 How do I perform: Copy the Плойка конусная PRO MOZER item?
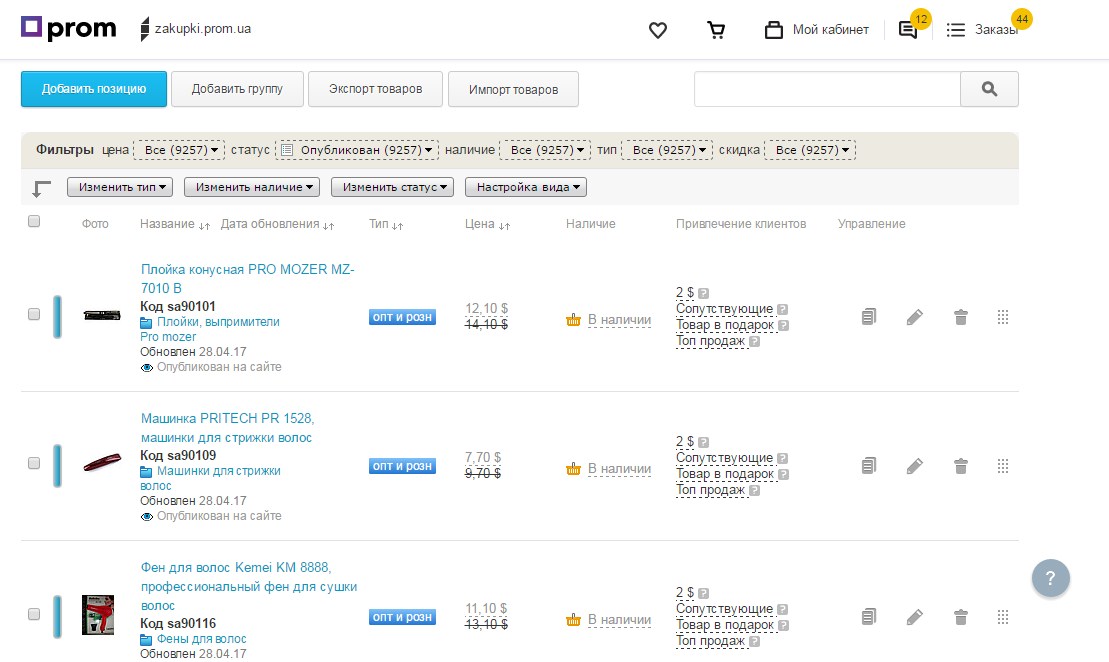click(869, 317)
